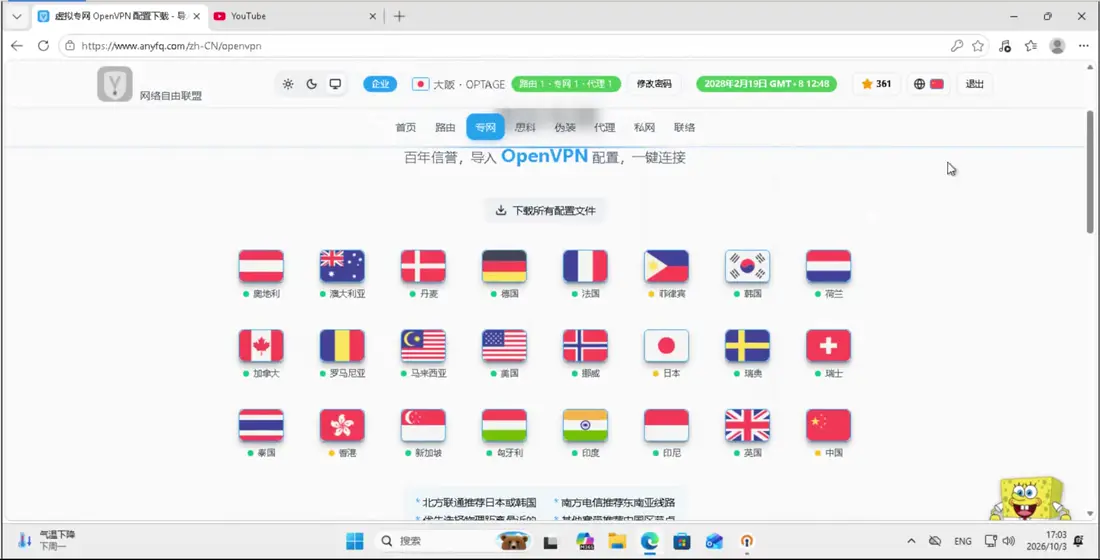1100x560 pixels.
Task: Select the Austria flag icon
Action: tap(261, 266)
